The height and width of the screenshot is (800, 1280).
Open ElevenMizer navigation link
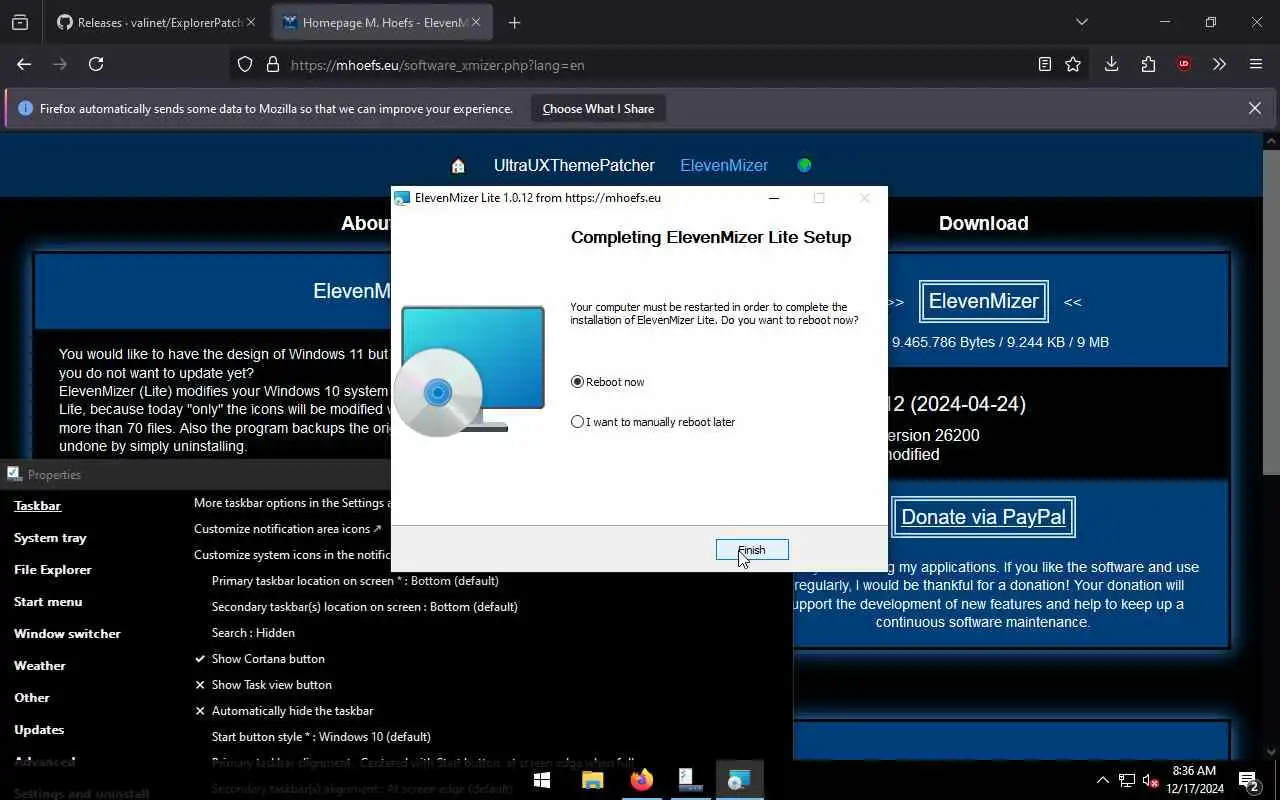(724, 165)
